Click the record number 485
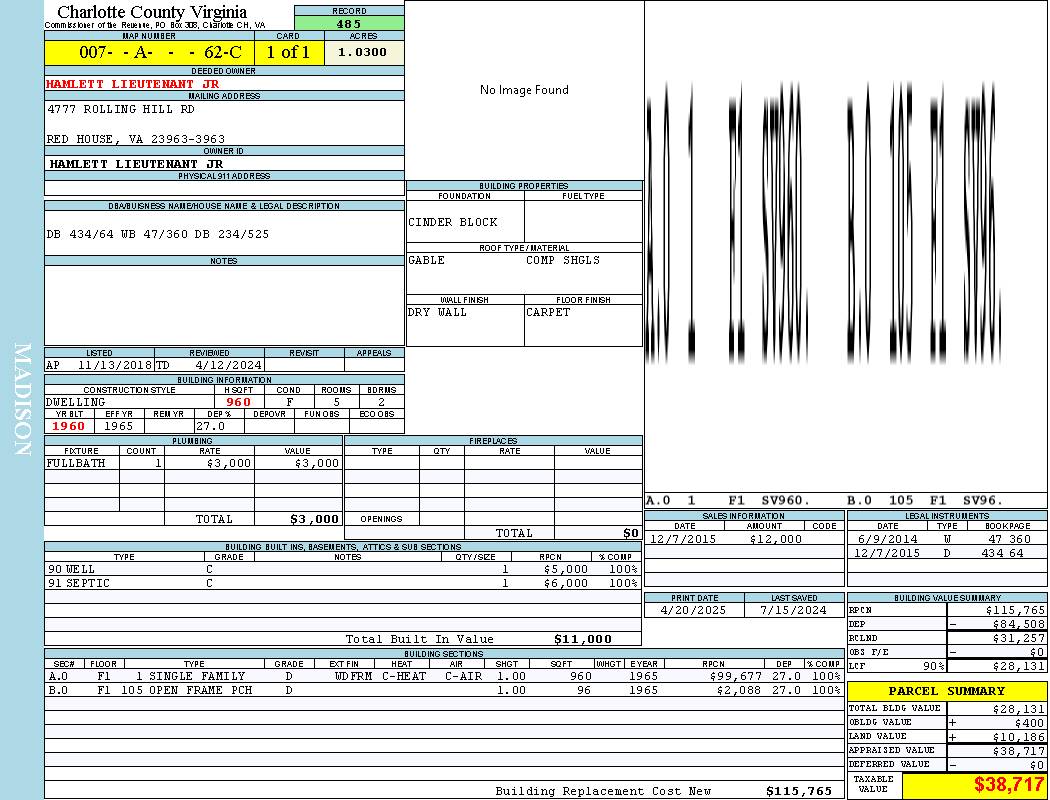This screenshot has width=1050, height=800. coord(349,23)
